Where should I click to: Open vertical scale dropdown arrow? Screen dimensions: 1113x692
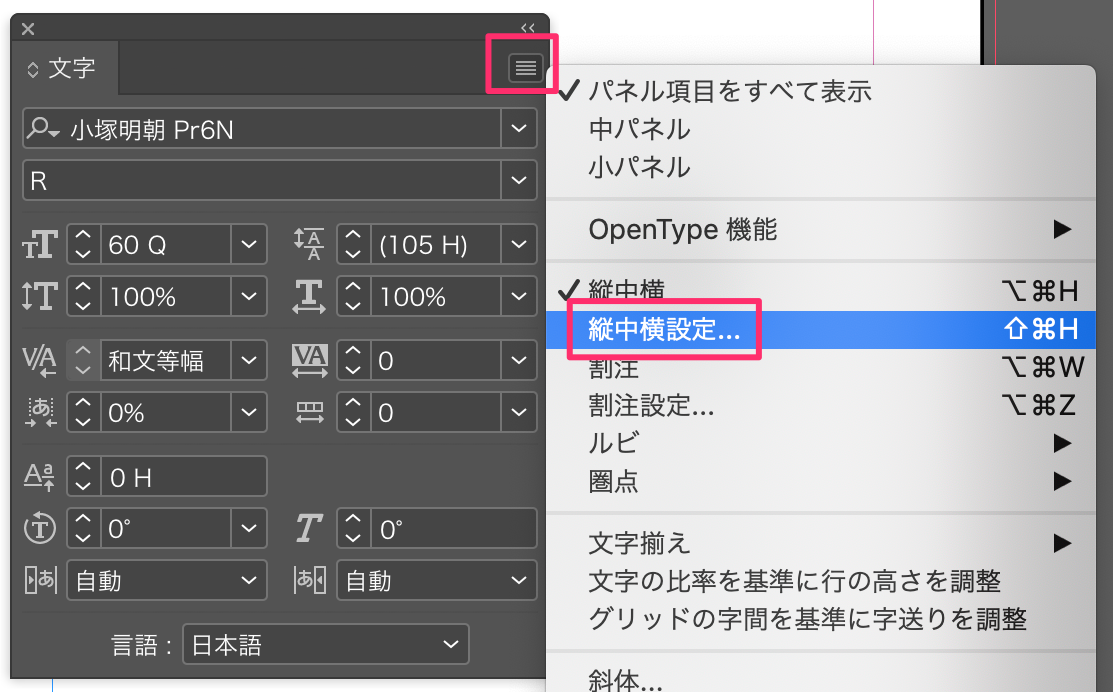[x=248, y=296]
